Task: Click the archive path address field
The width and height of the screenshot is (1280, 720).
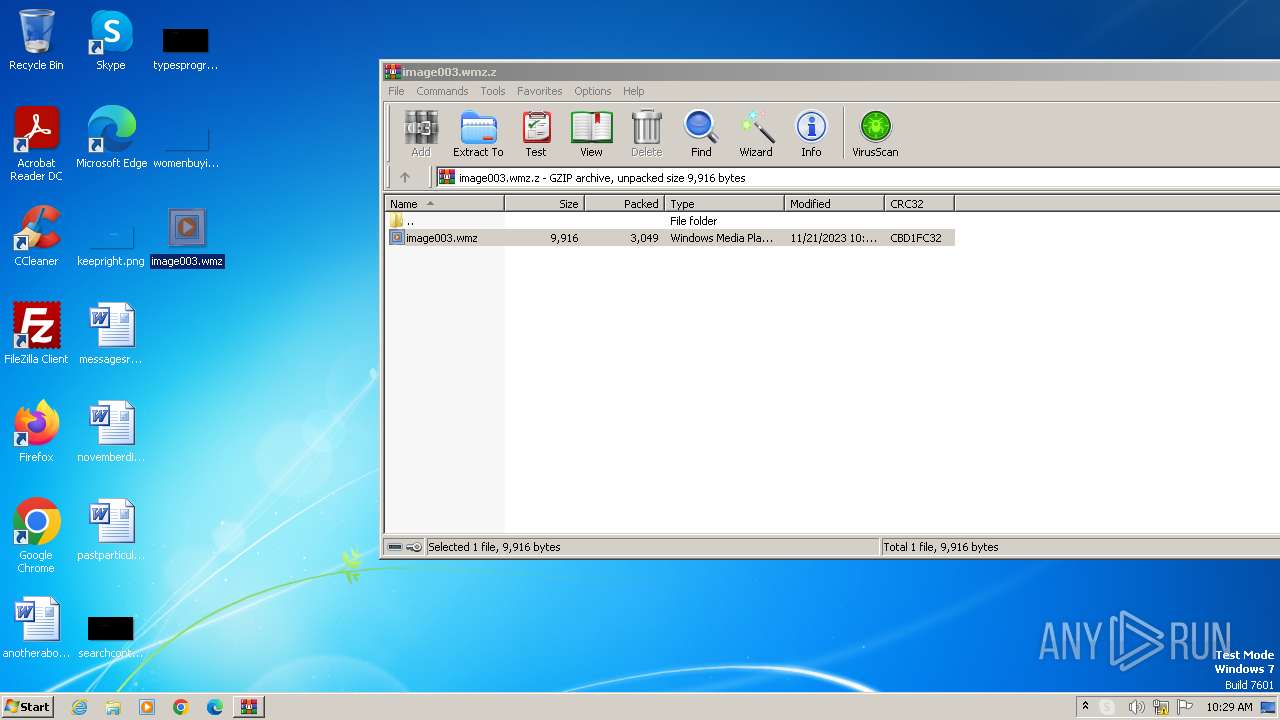Action: click(x=858, y=177)
